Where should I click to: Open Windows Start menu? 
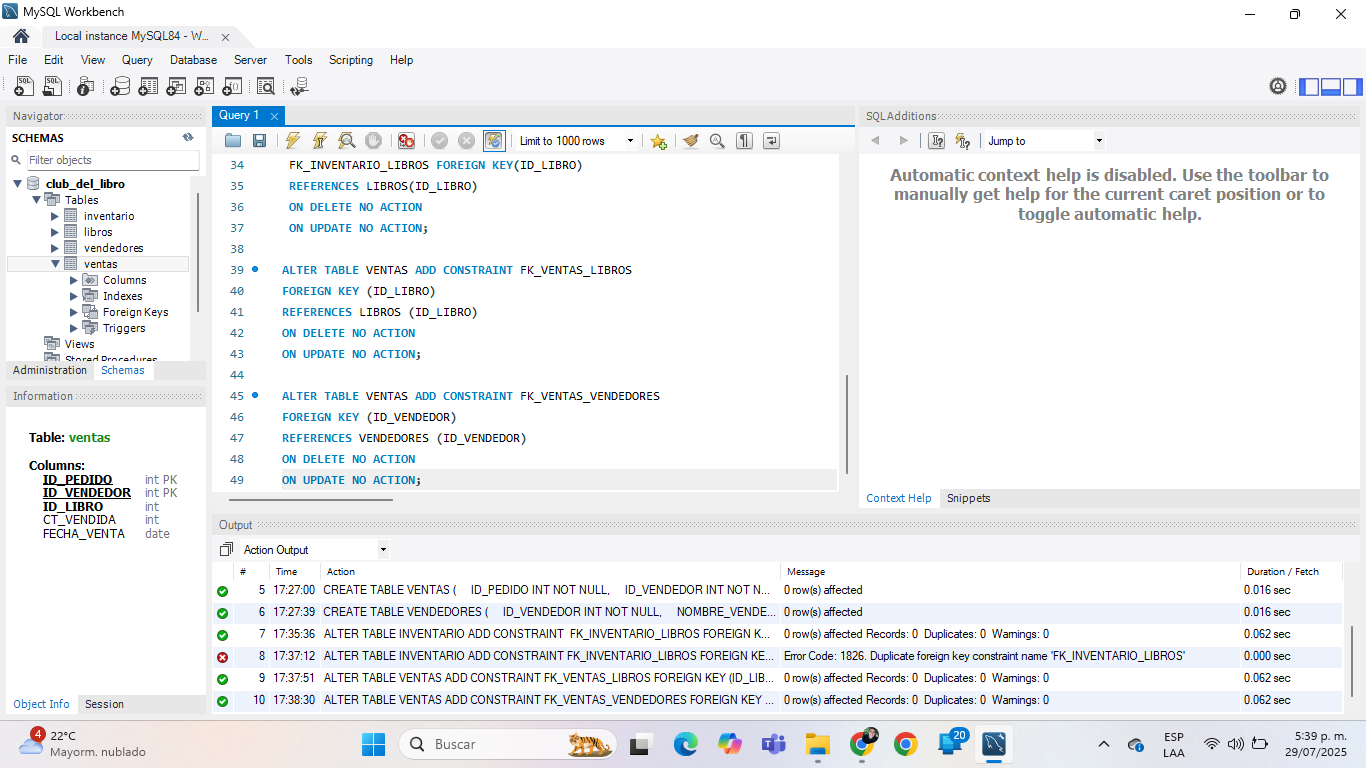[373, 744]
